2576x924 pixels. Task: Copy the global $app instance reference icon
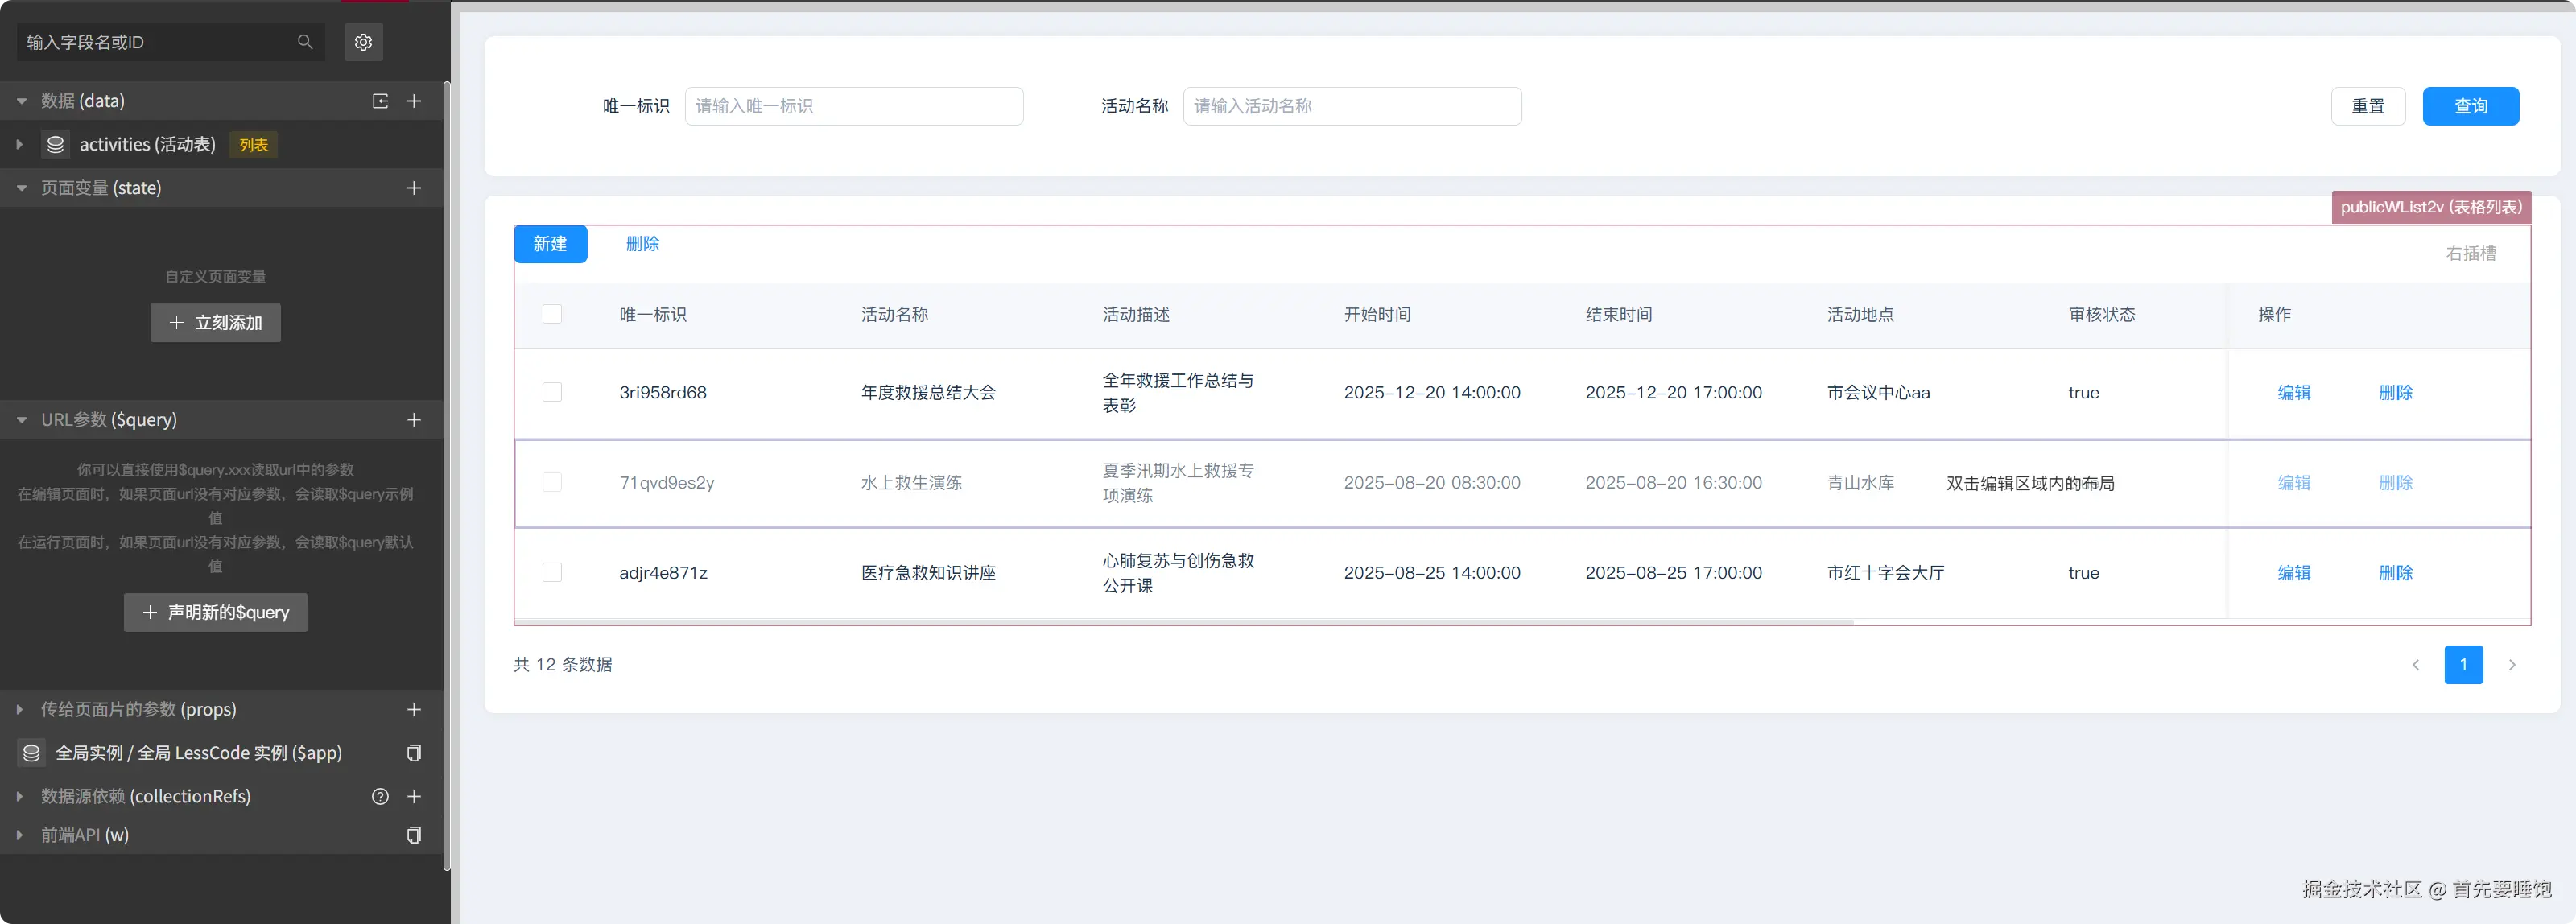[x=414, y=753]
